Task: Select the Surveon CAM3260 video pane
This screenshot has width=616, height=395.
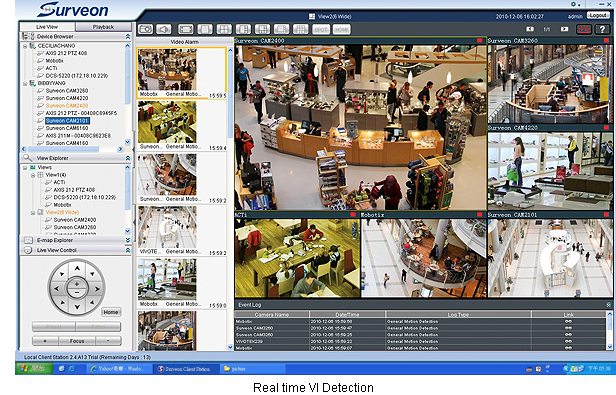Action: 550,84
